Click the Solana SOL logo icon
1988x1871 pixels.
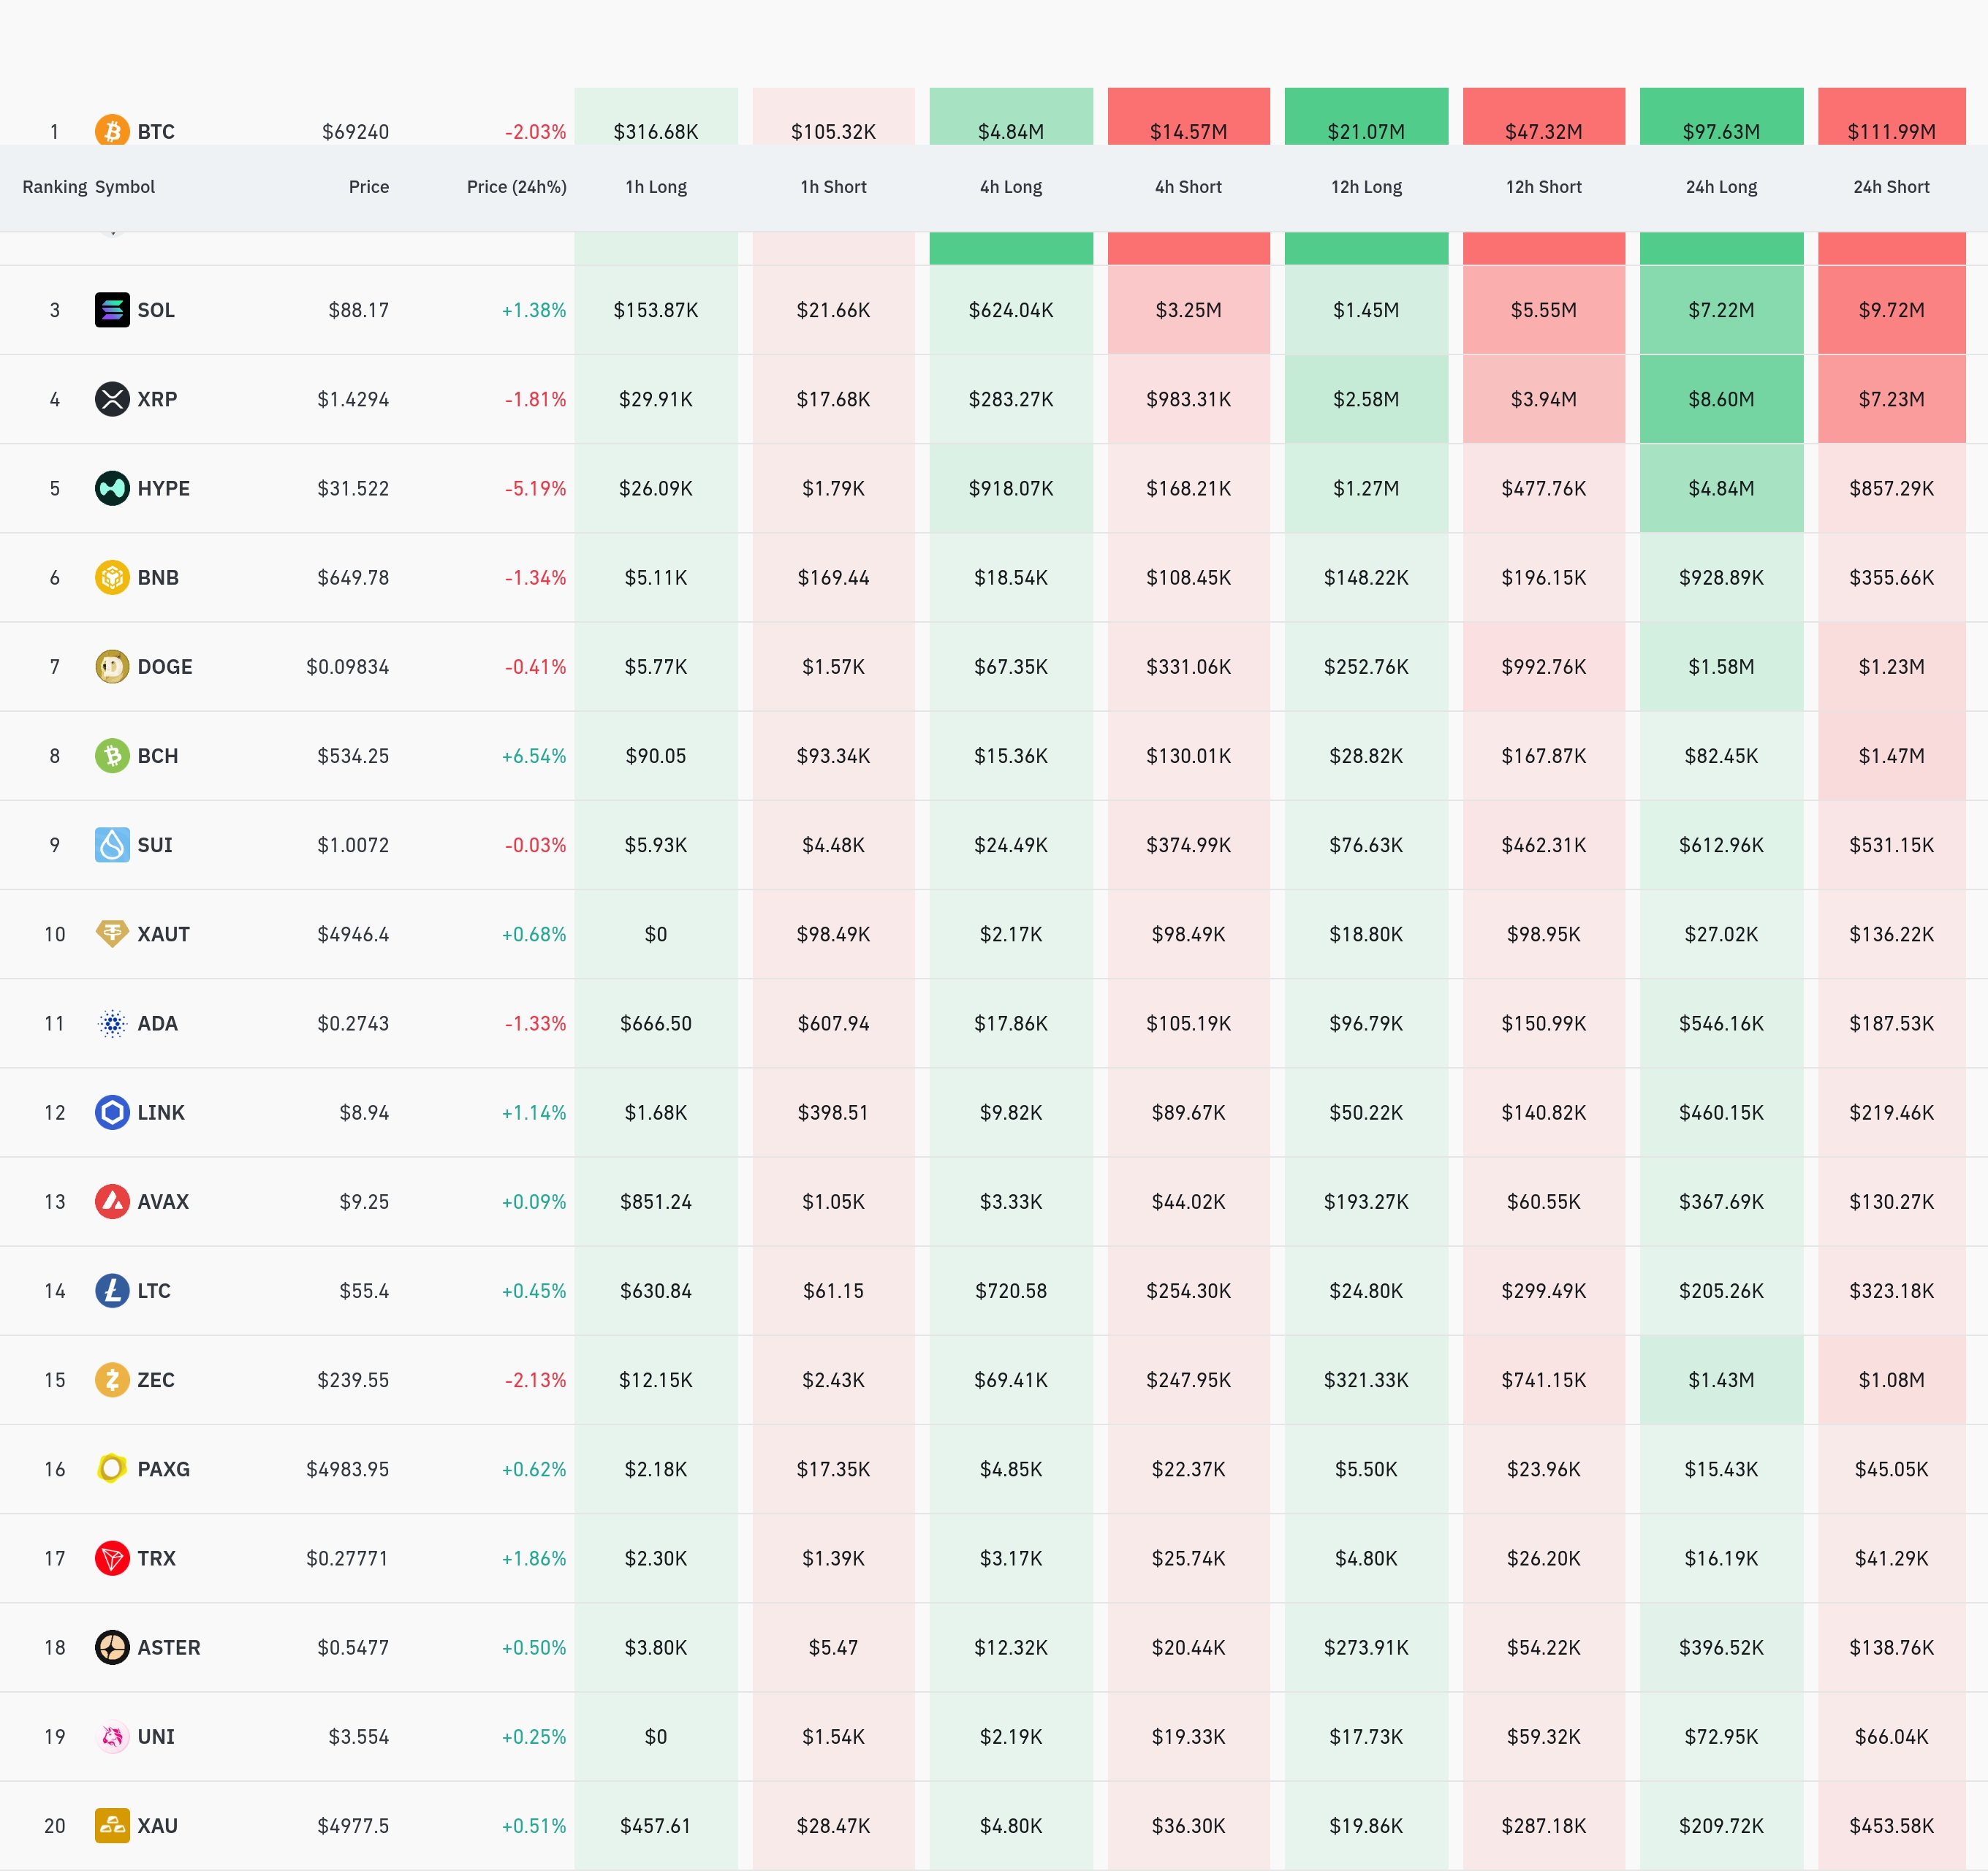(112, 310)
